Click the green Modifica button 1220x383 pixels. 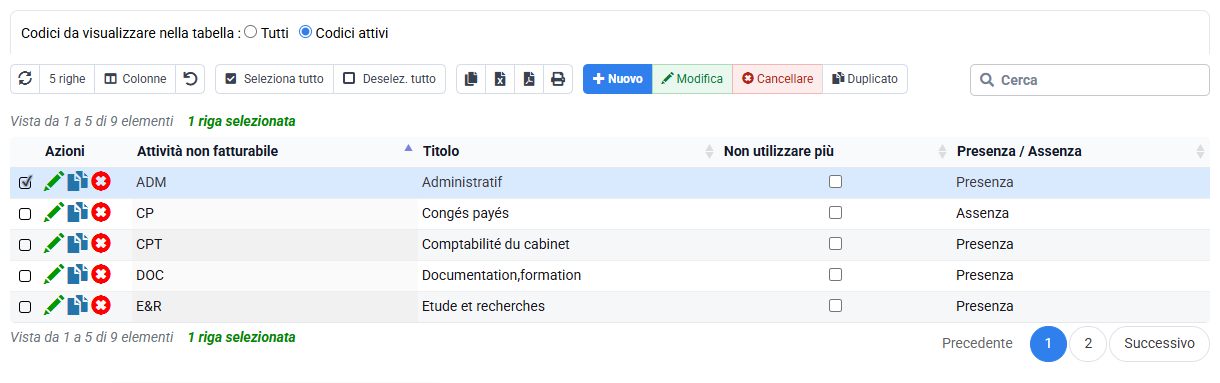(692, 79)
